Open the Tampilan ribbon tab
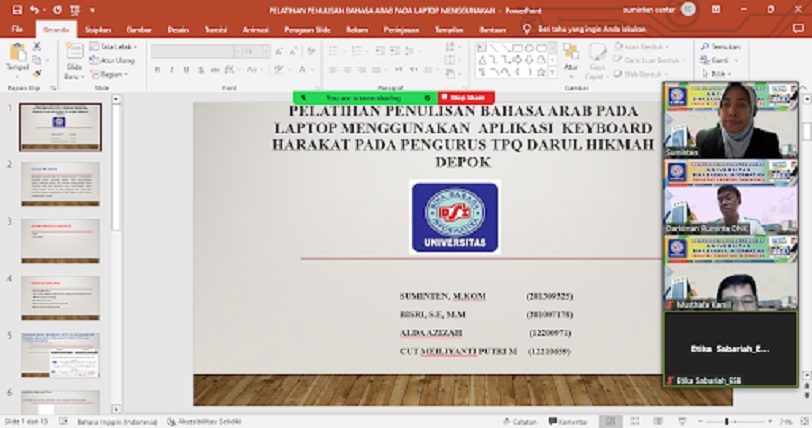The height and width of the screenshot is (428, 812). [449, 30]
